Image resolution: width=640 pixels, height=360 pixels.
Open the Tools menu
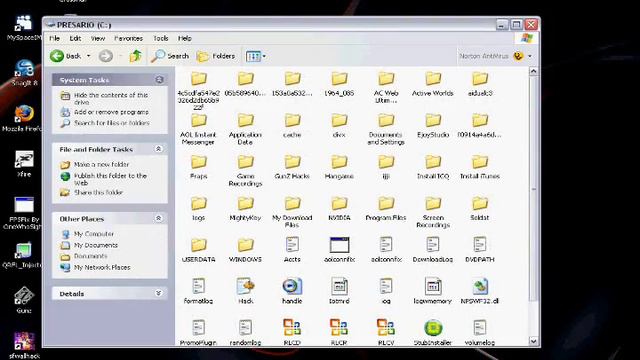pyautogui.click(x=161, y=38)
